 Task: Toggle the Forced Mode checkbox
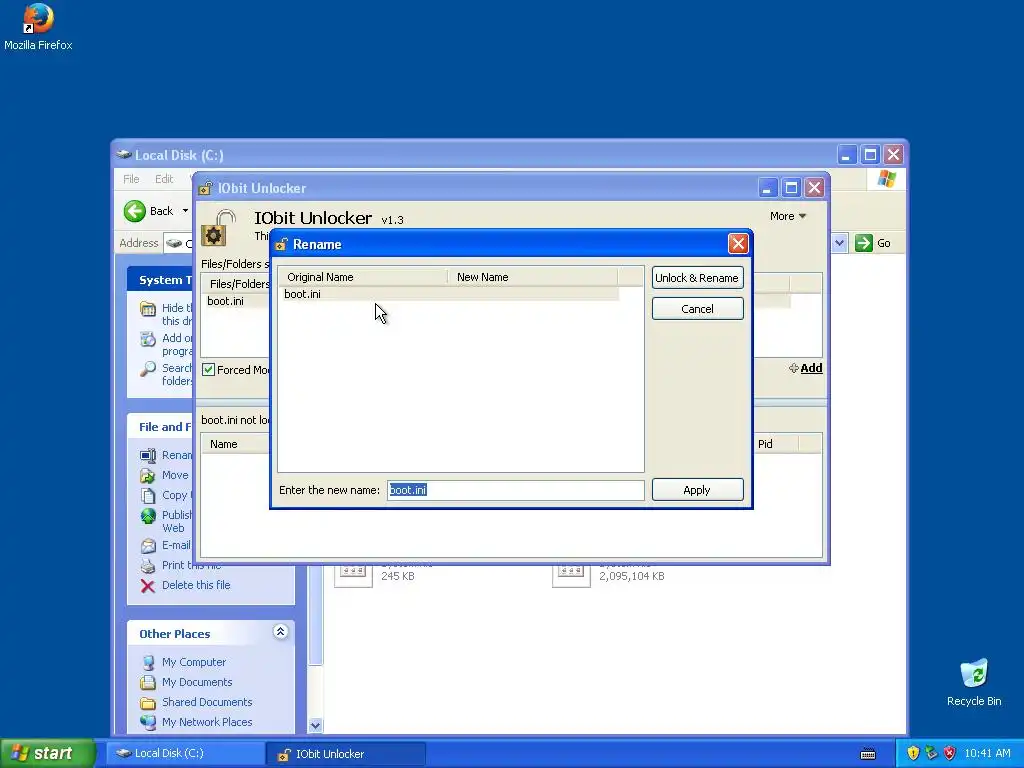point(208,370)
